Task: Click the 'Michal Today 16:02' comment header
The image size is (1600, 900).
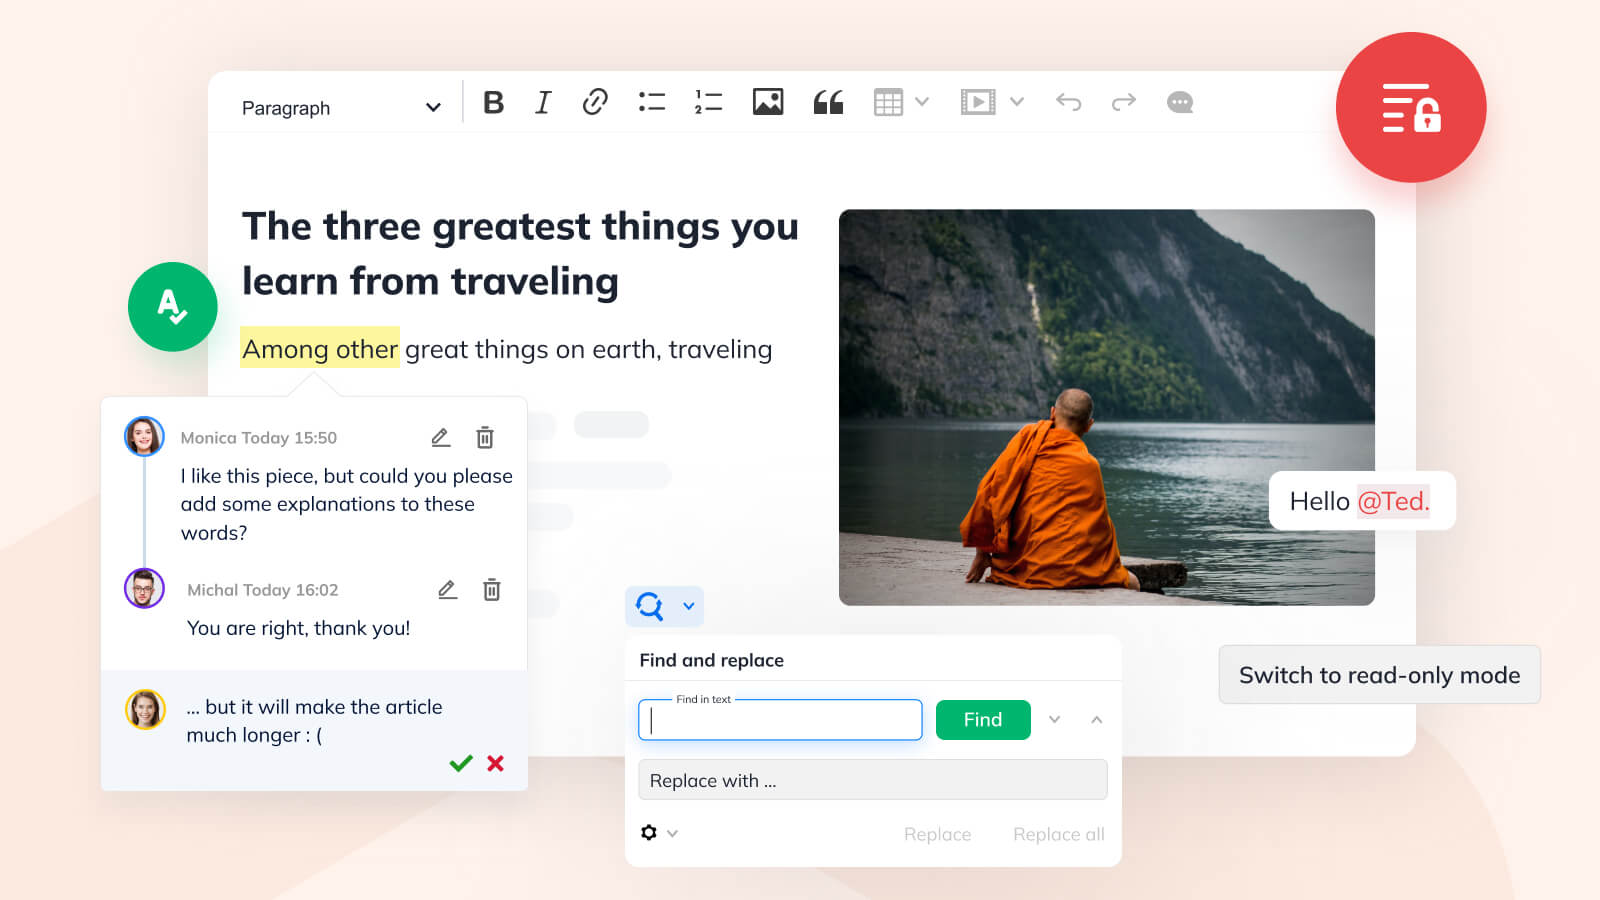Action: 263,590
